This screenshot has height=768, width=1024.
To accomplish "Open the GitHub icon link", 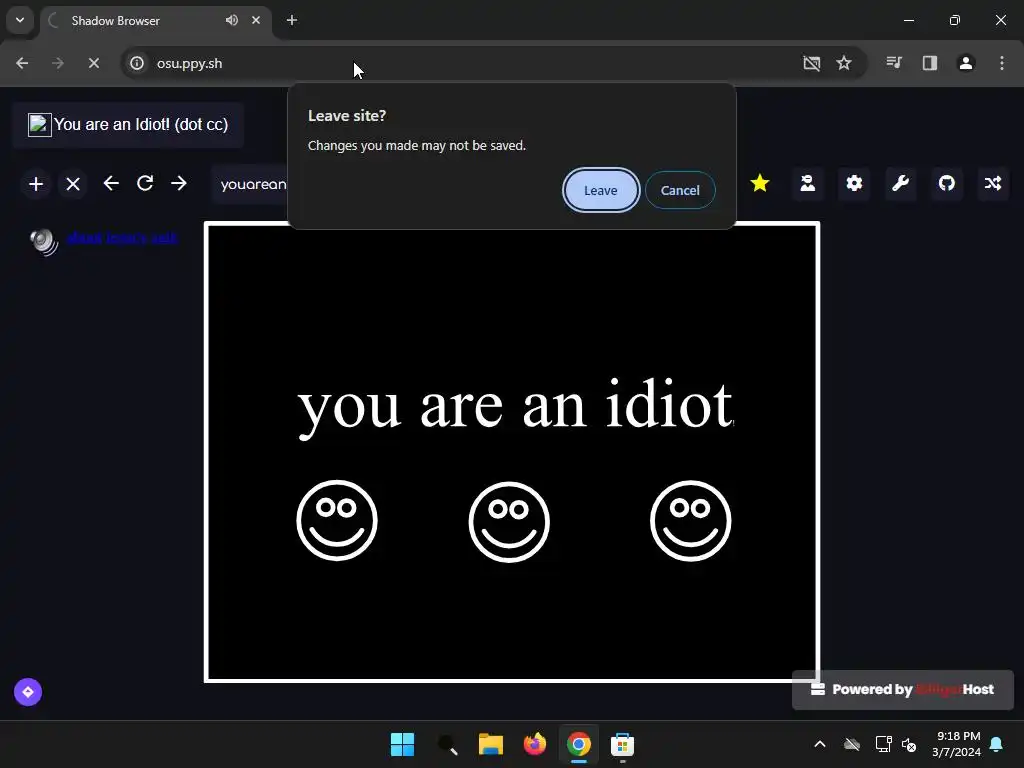I will pos(947,184).
